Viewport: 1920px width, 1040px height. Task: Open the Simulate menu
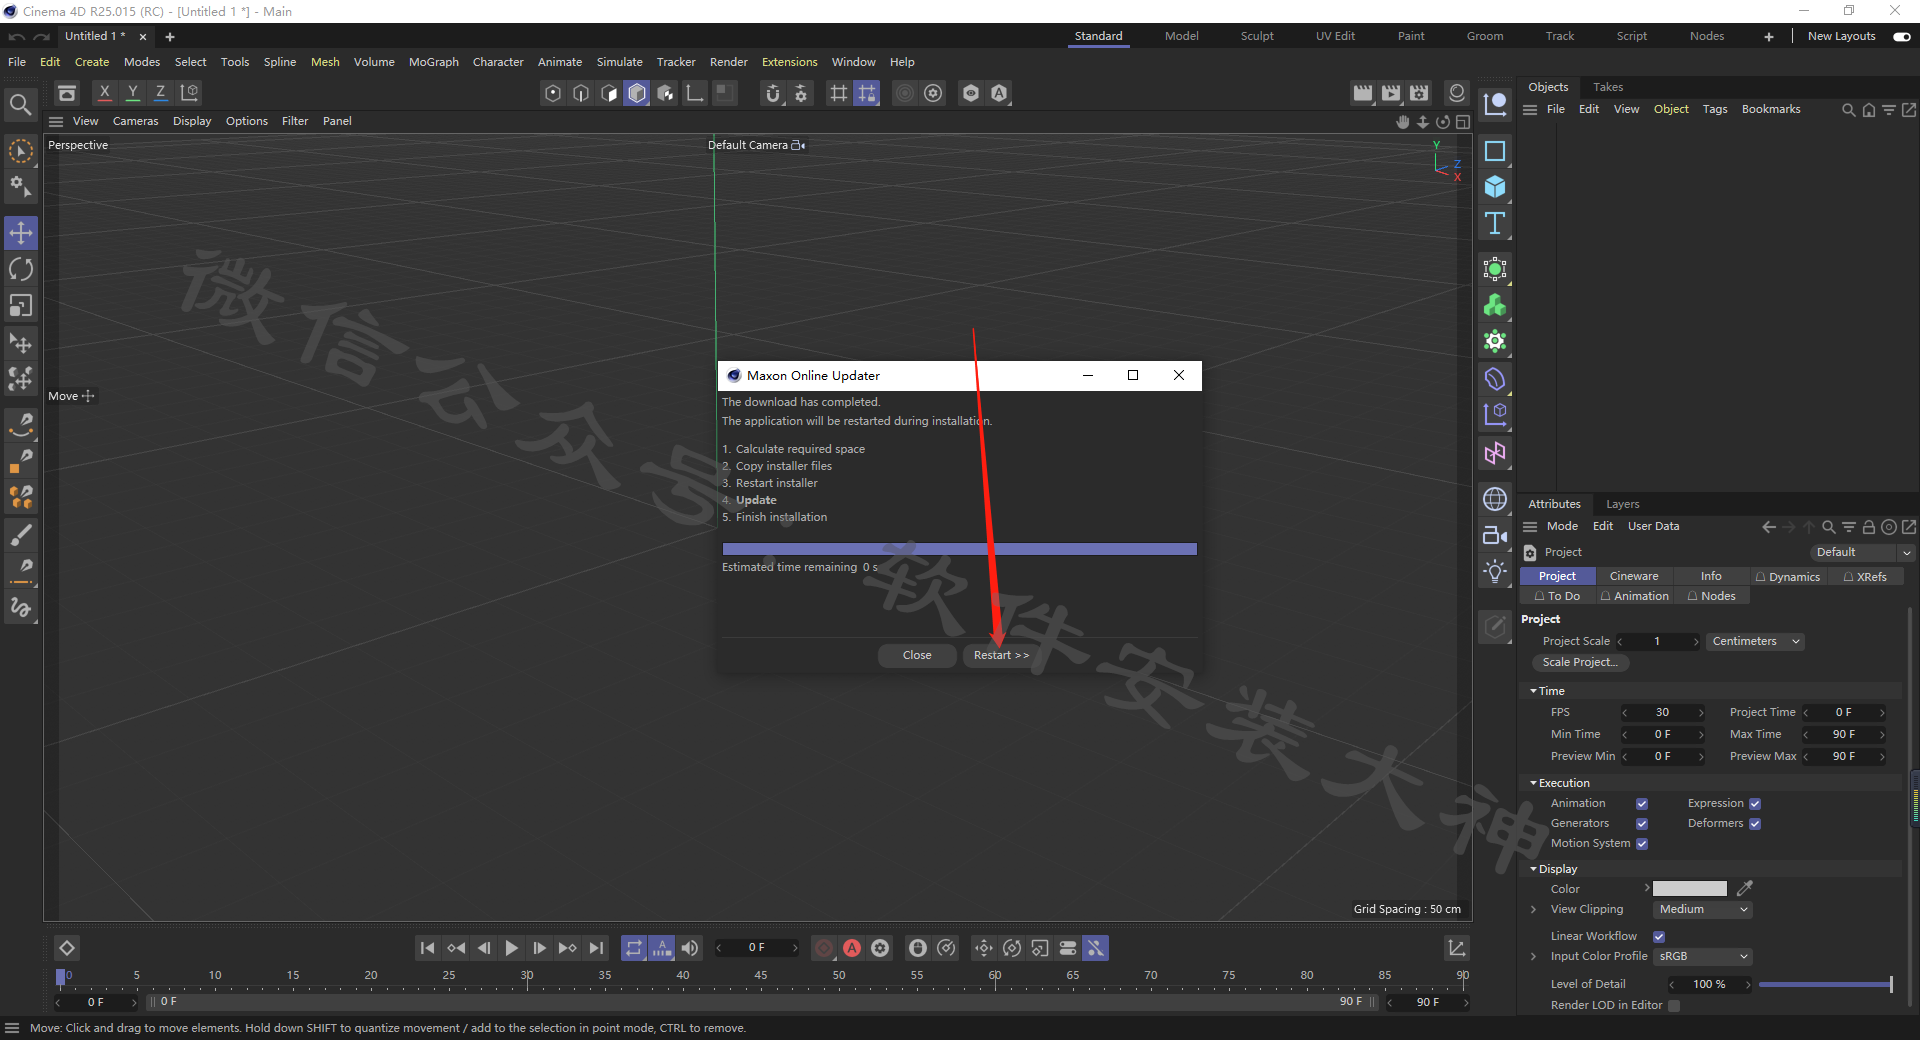click(620, 62)
